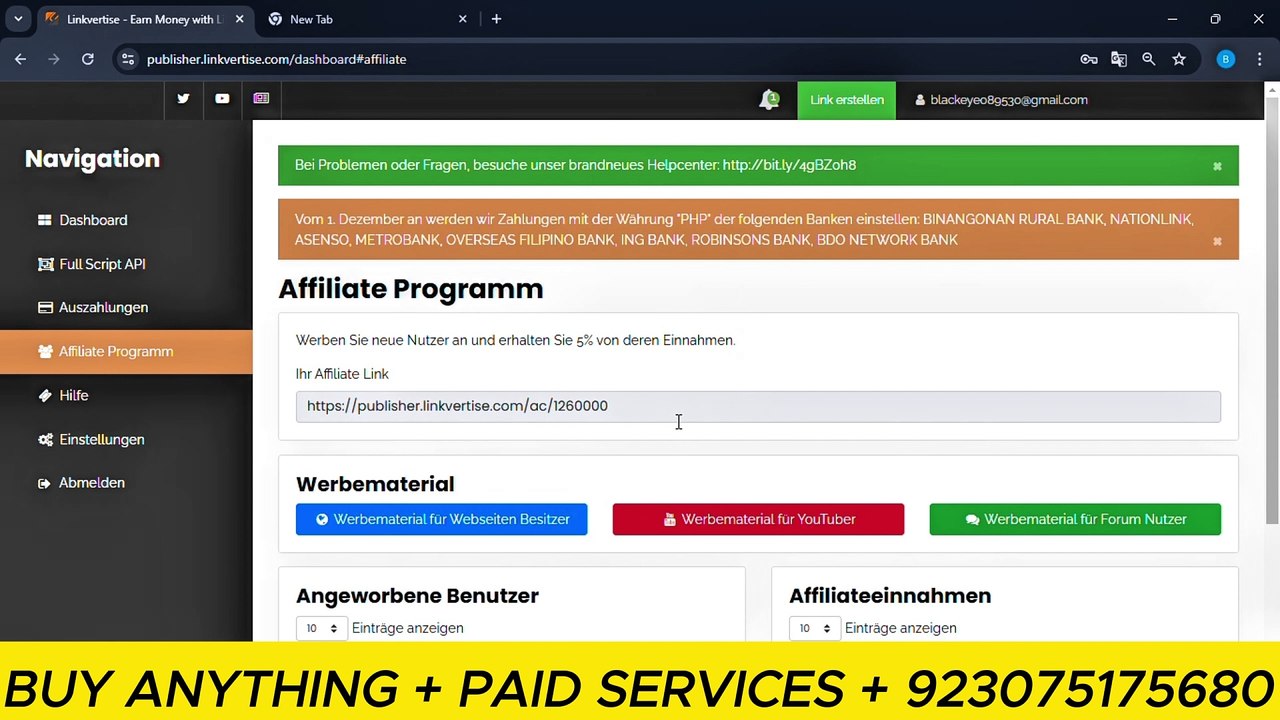The image size is (1280, 720).
Task: Open the blackeyeo89530@gmail.com account menu
Action: coord(1001,100)
